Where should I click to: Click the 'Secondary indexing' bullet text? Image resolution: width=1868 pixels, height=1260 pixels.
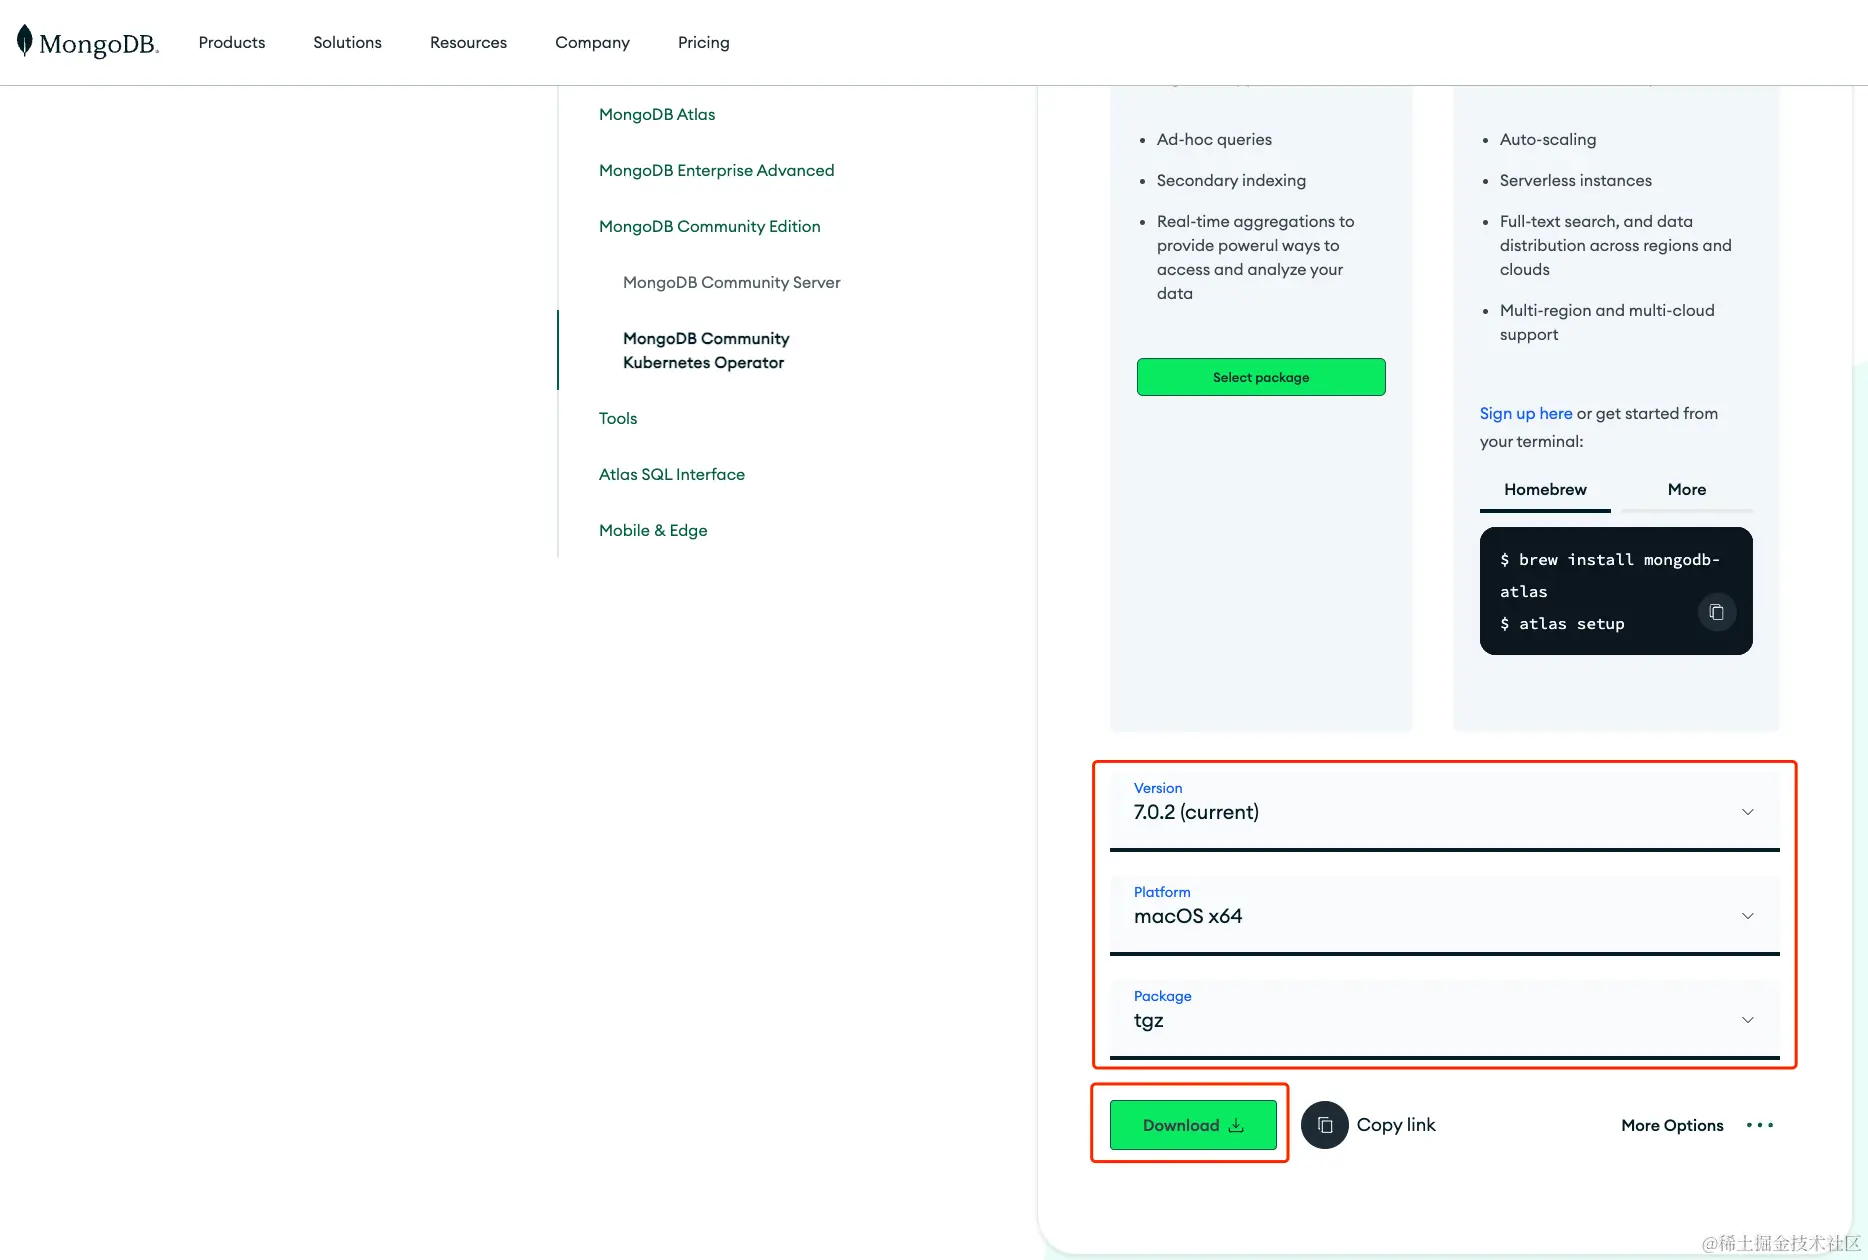[1231, 180]
